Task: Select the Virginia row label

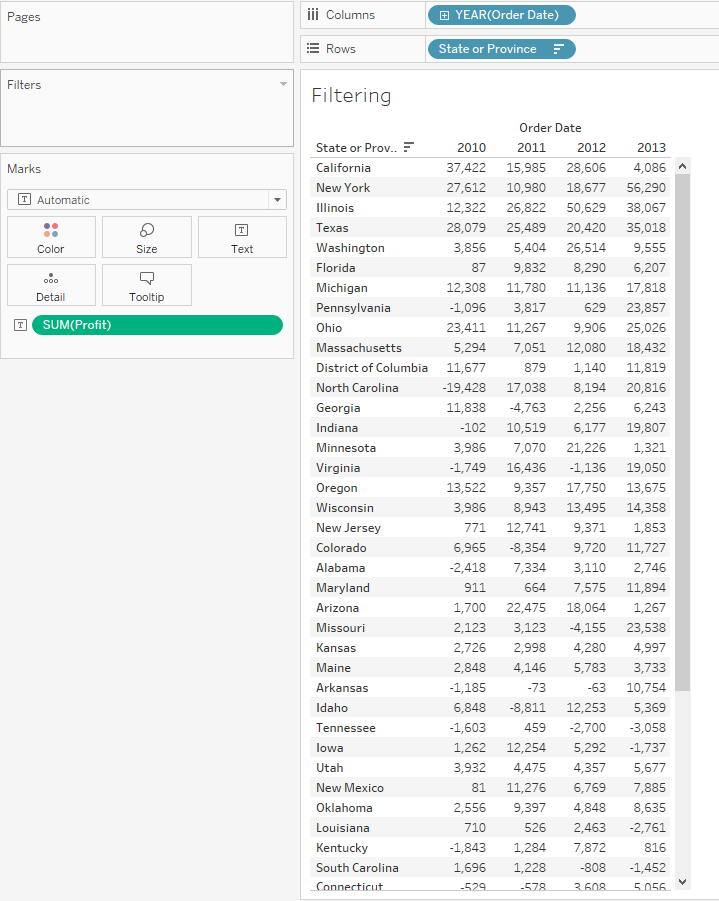Action: point(338,468)
